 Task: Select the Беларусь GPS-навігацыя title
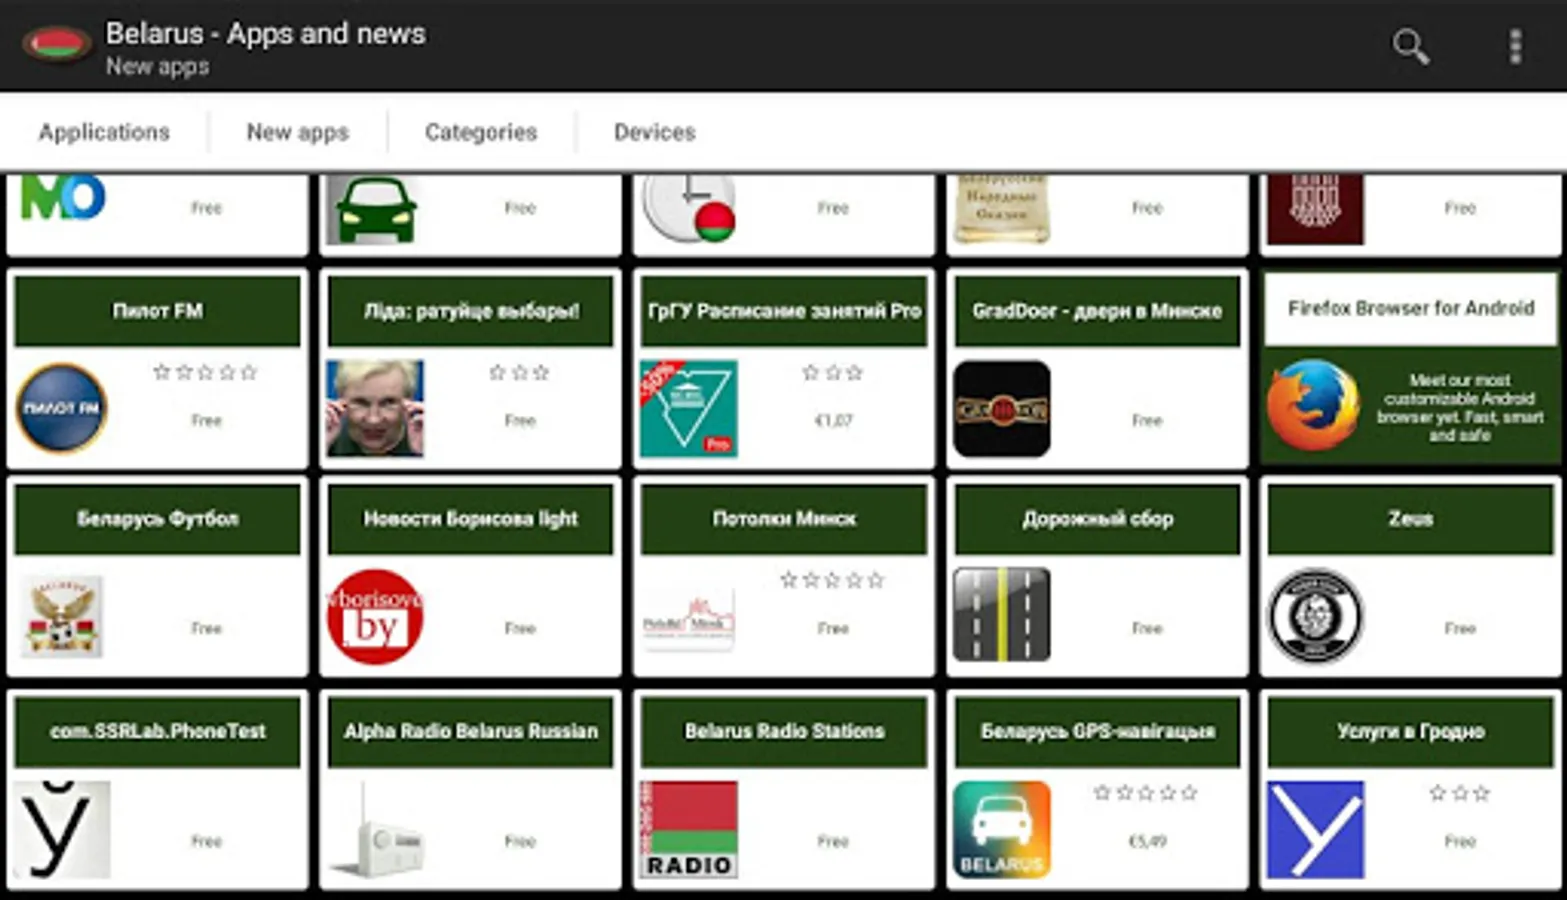tap(1097, 732)
